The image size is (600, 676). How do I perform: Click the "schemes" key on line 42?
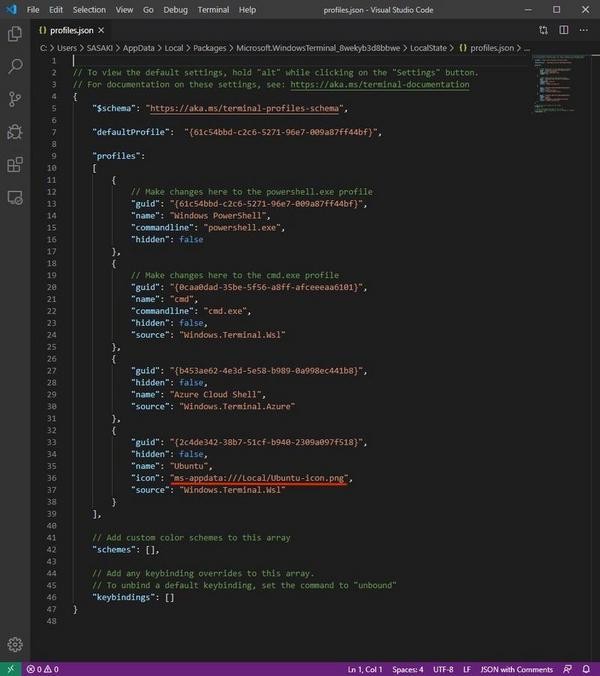(x=114, y=550)
